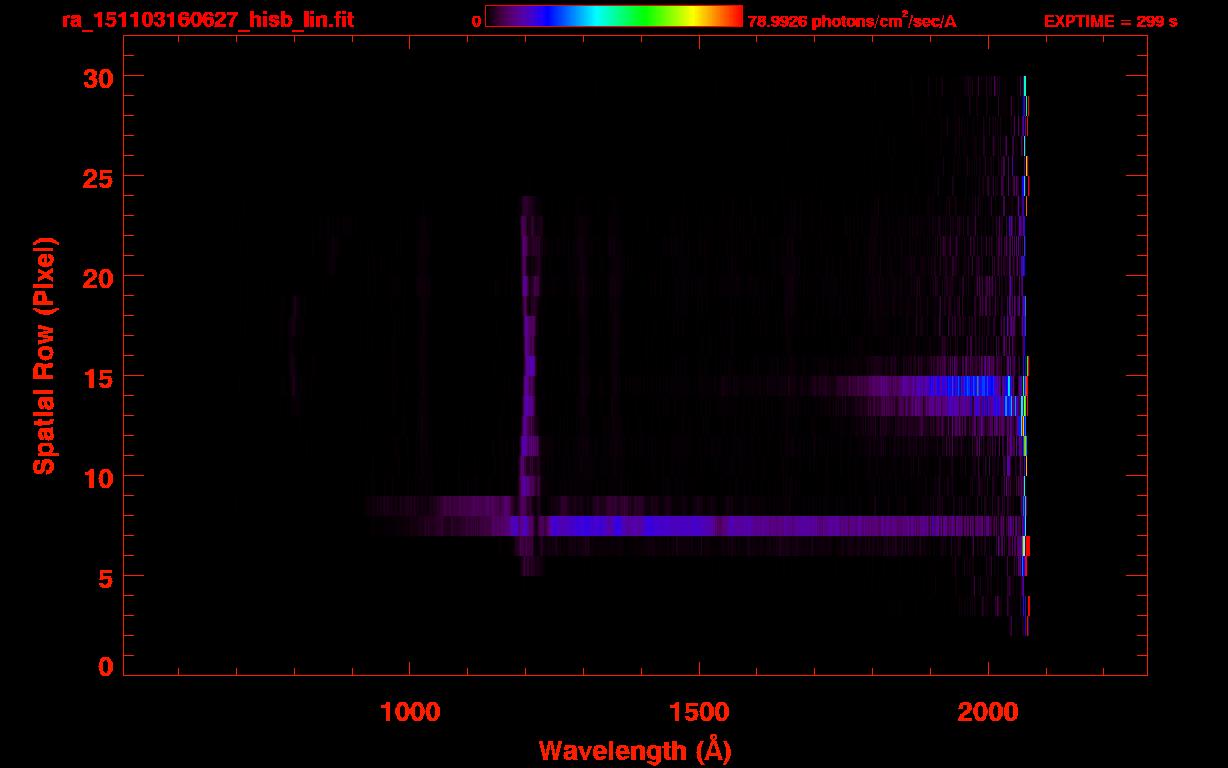
Task: Click the 2000 wavelength tick label
Action: point(988,712)
